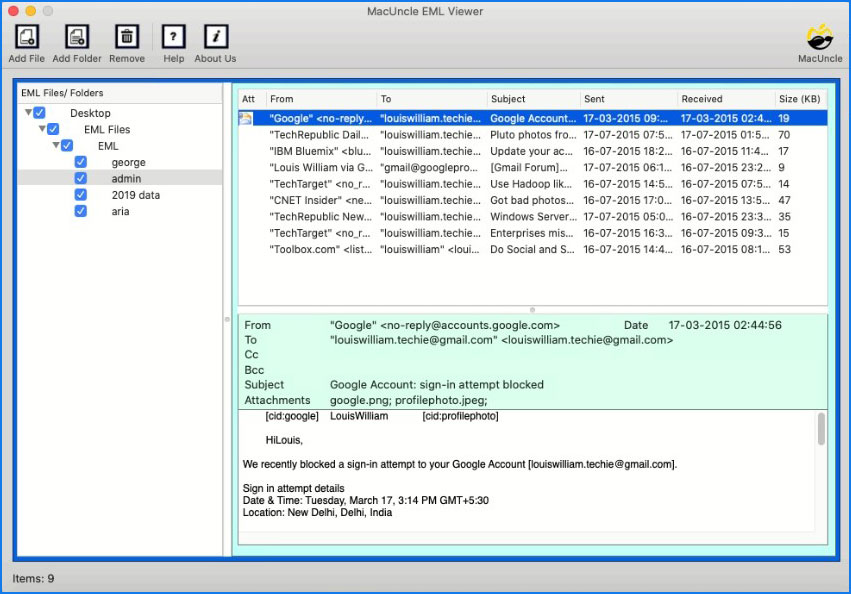Uncheck the 2019 data checkbox

[x=80, y=195]
